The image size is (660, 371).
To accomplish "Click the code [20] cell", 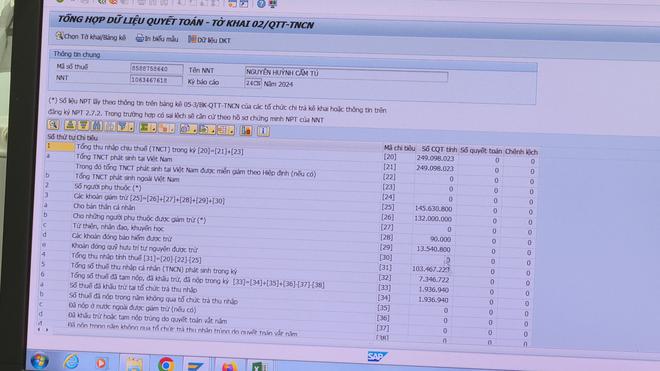I will [390, 157].
